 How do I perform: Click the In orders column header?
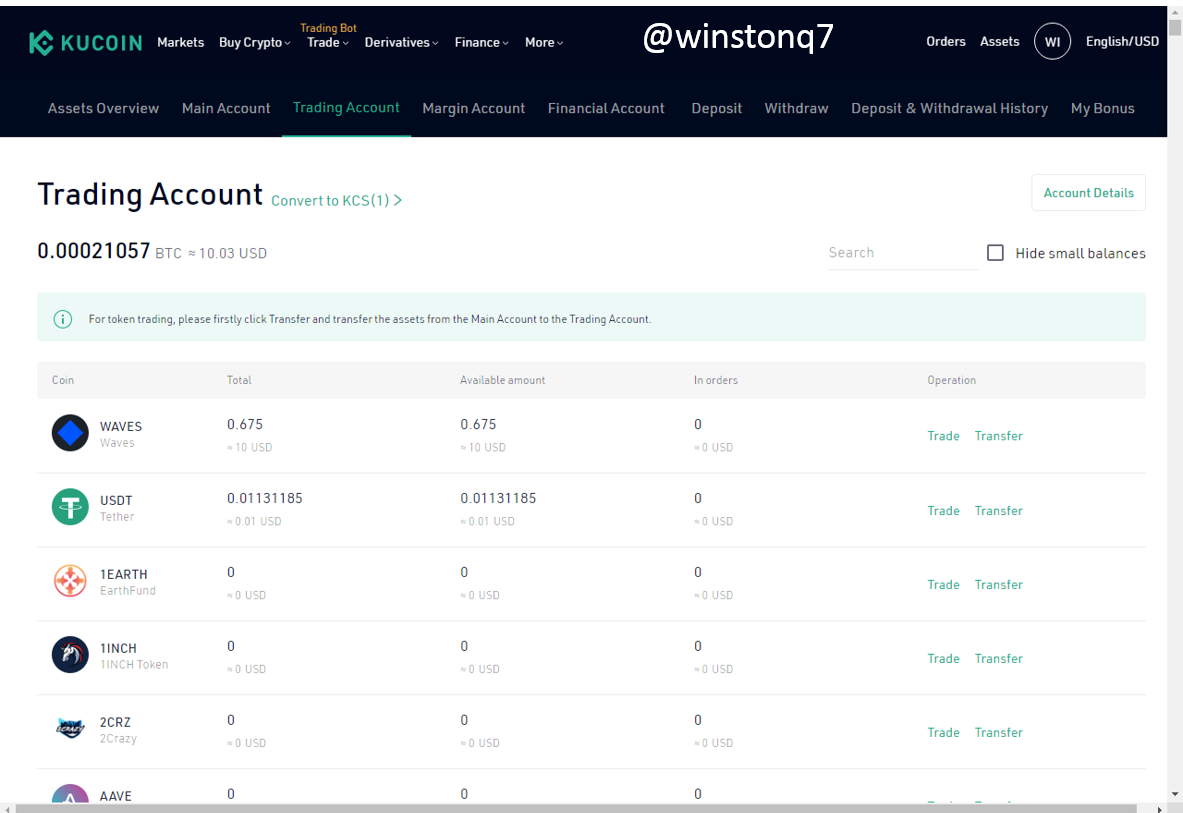[x=716, y=380]
